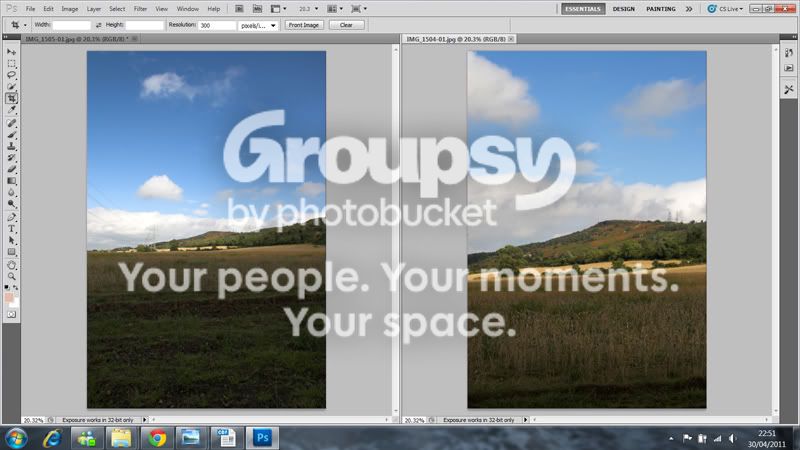Click the Height input field
The height and width of the screenshot is (450, 800).
(144, 25)
